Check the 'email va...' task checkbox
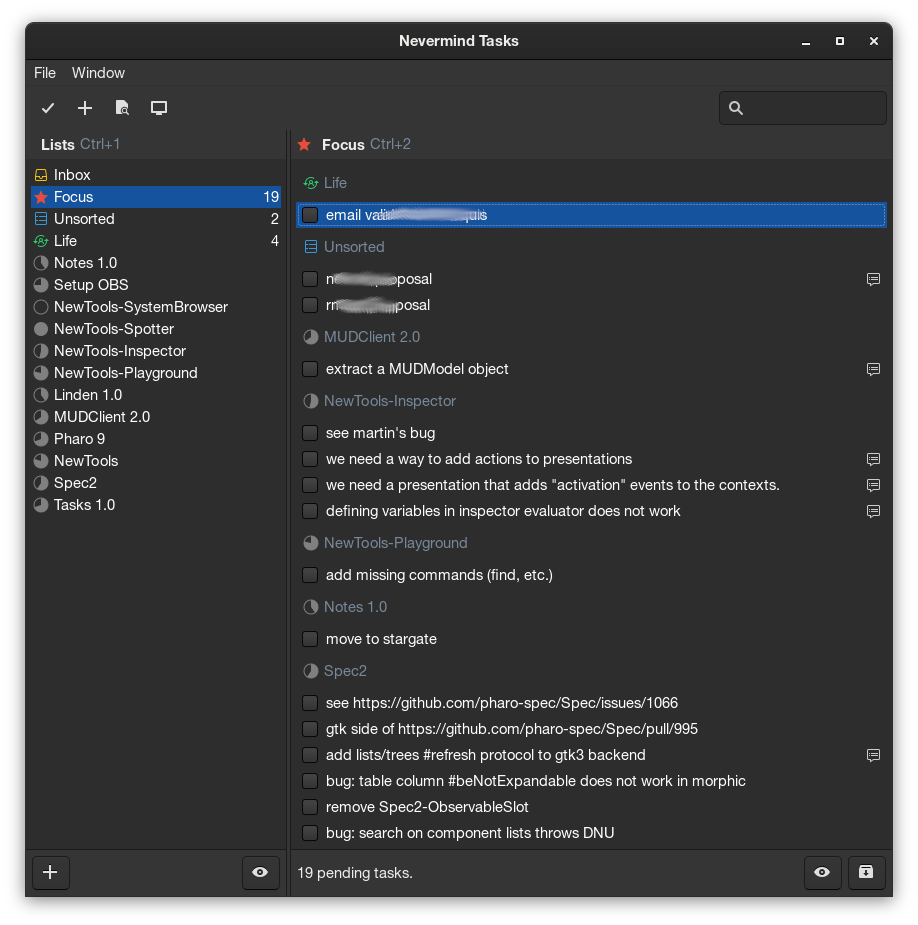 310,215
